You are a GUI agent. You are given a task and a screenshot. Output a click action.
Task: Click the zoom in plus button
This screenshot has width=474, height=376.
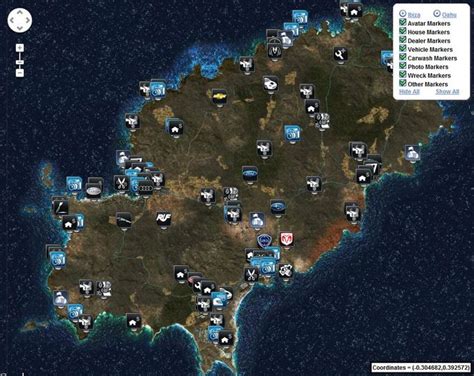point(20,48)
